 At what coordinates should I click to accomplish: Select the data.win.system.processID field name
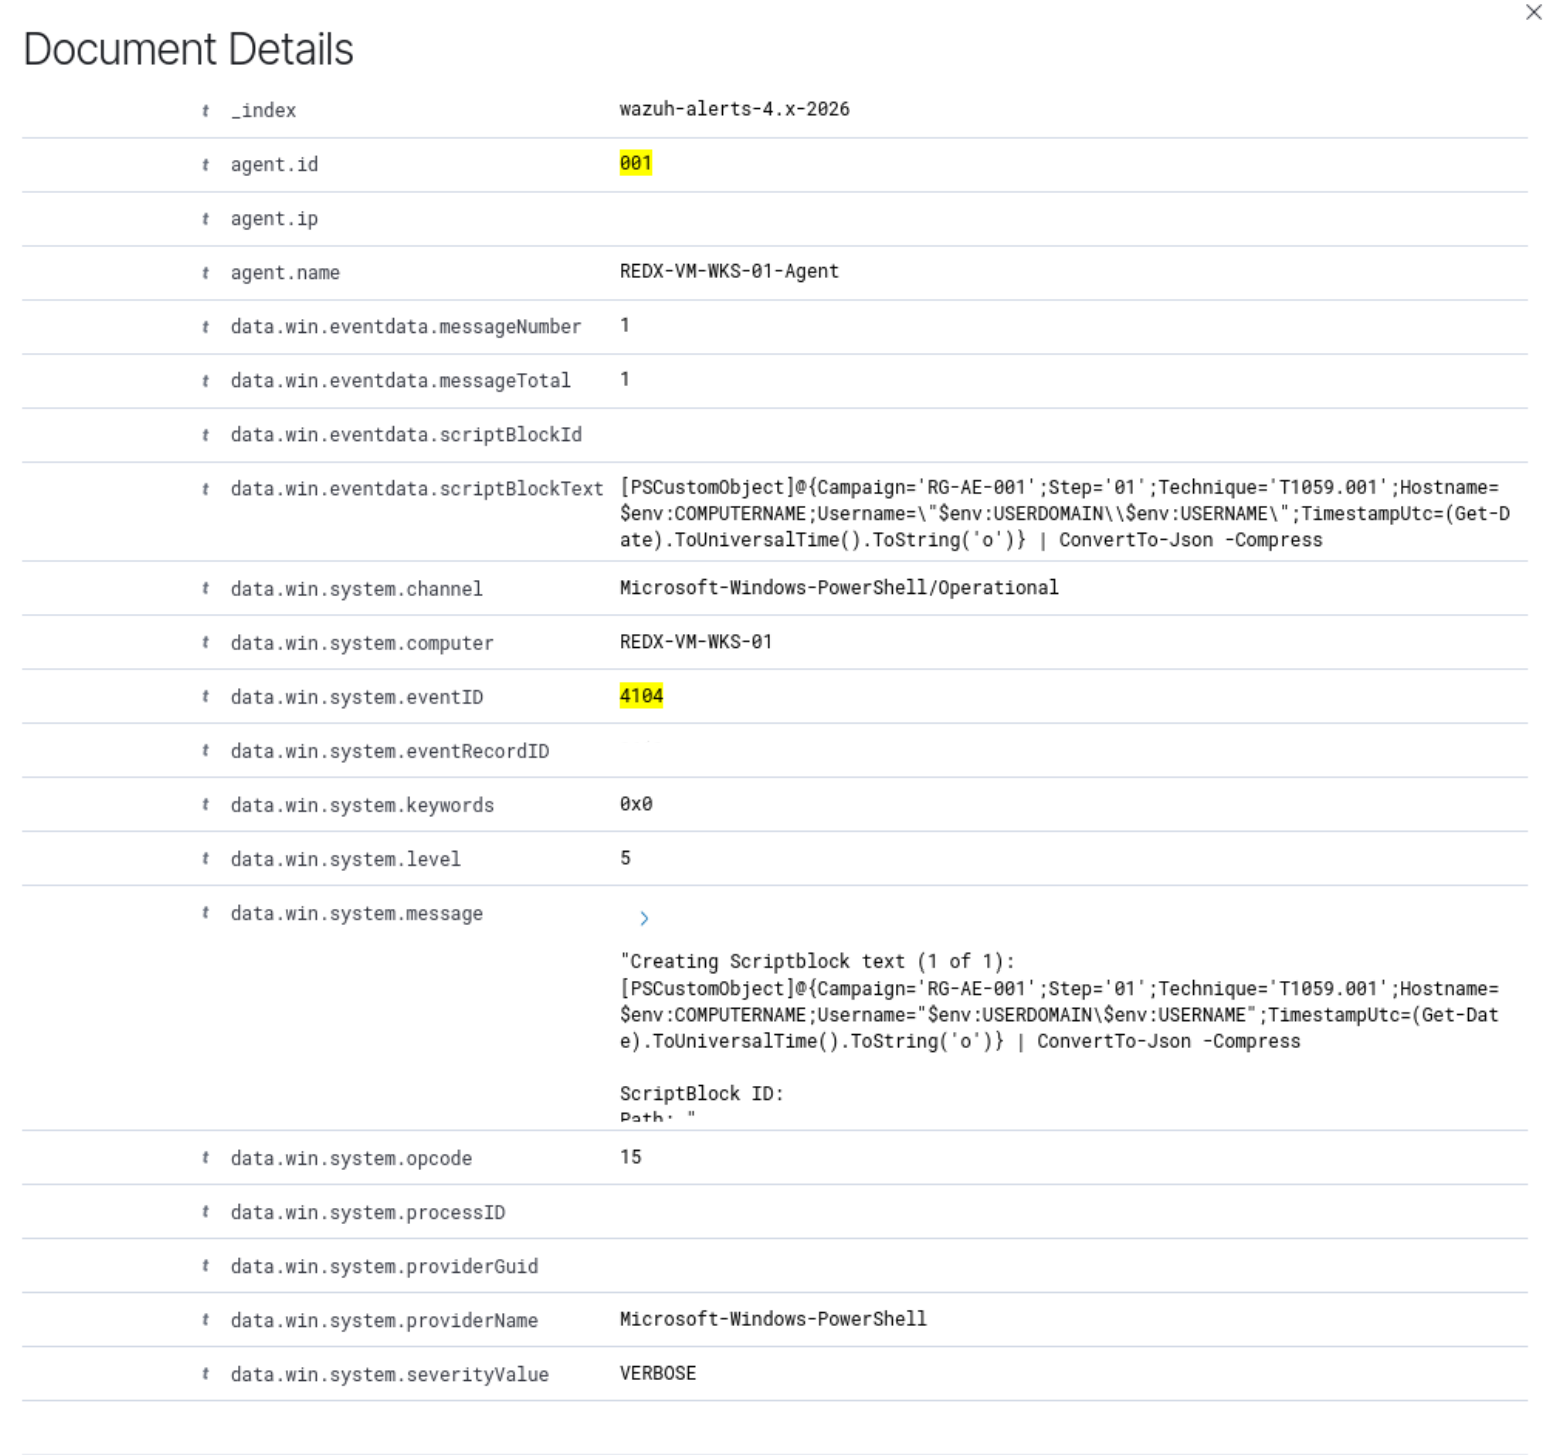[x=367, y=1212]
